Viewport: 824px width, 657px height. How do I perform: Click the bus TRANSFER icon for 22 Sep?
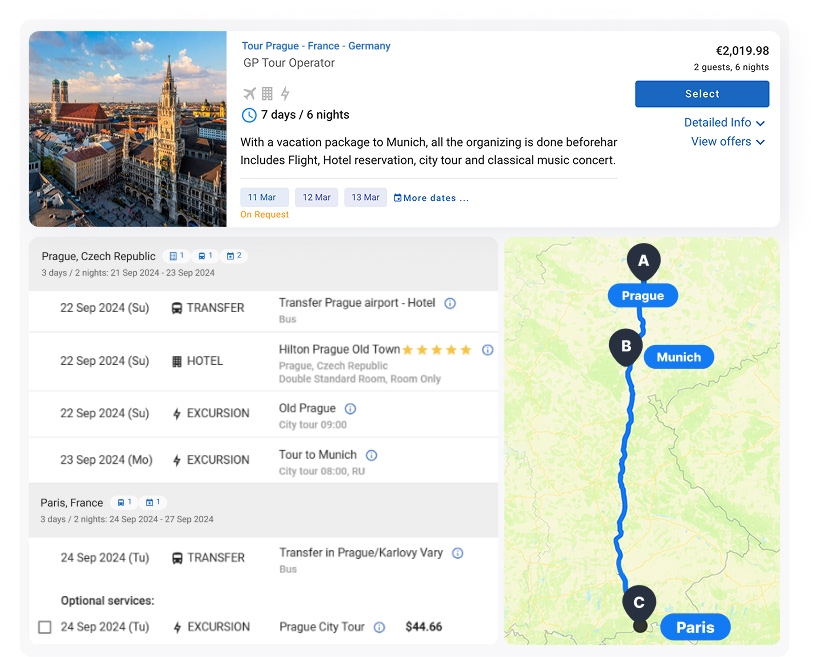pyautogui.click(x=175, y=308)
